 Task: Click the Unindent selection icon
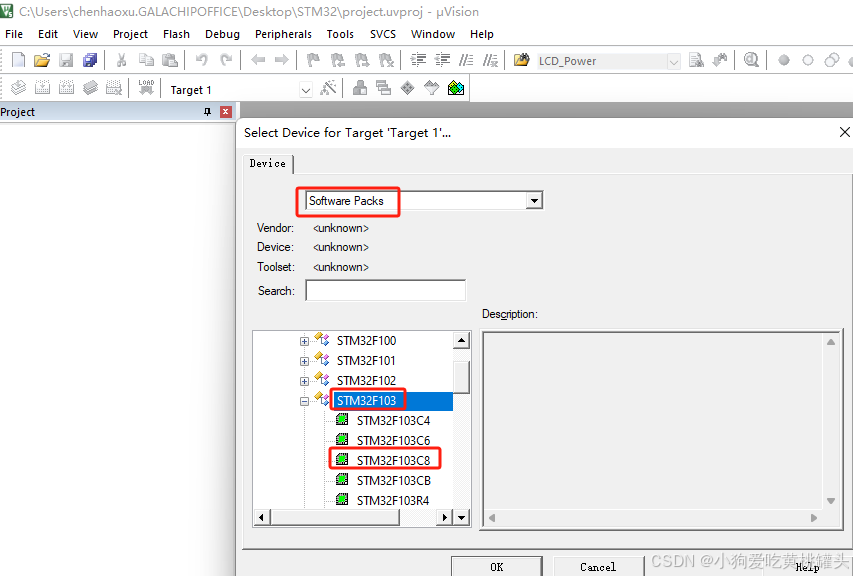pyautogui.click(x=442, y=60)
